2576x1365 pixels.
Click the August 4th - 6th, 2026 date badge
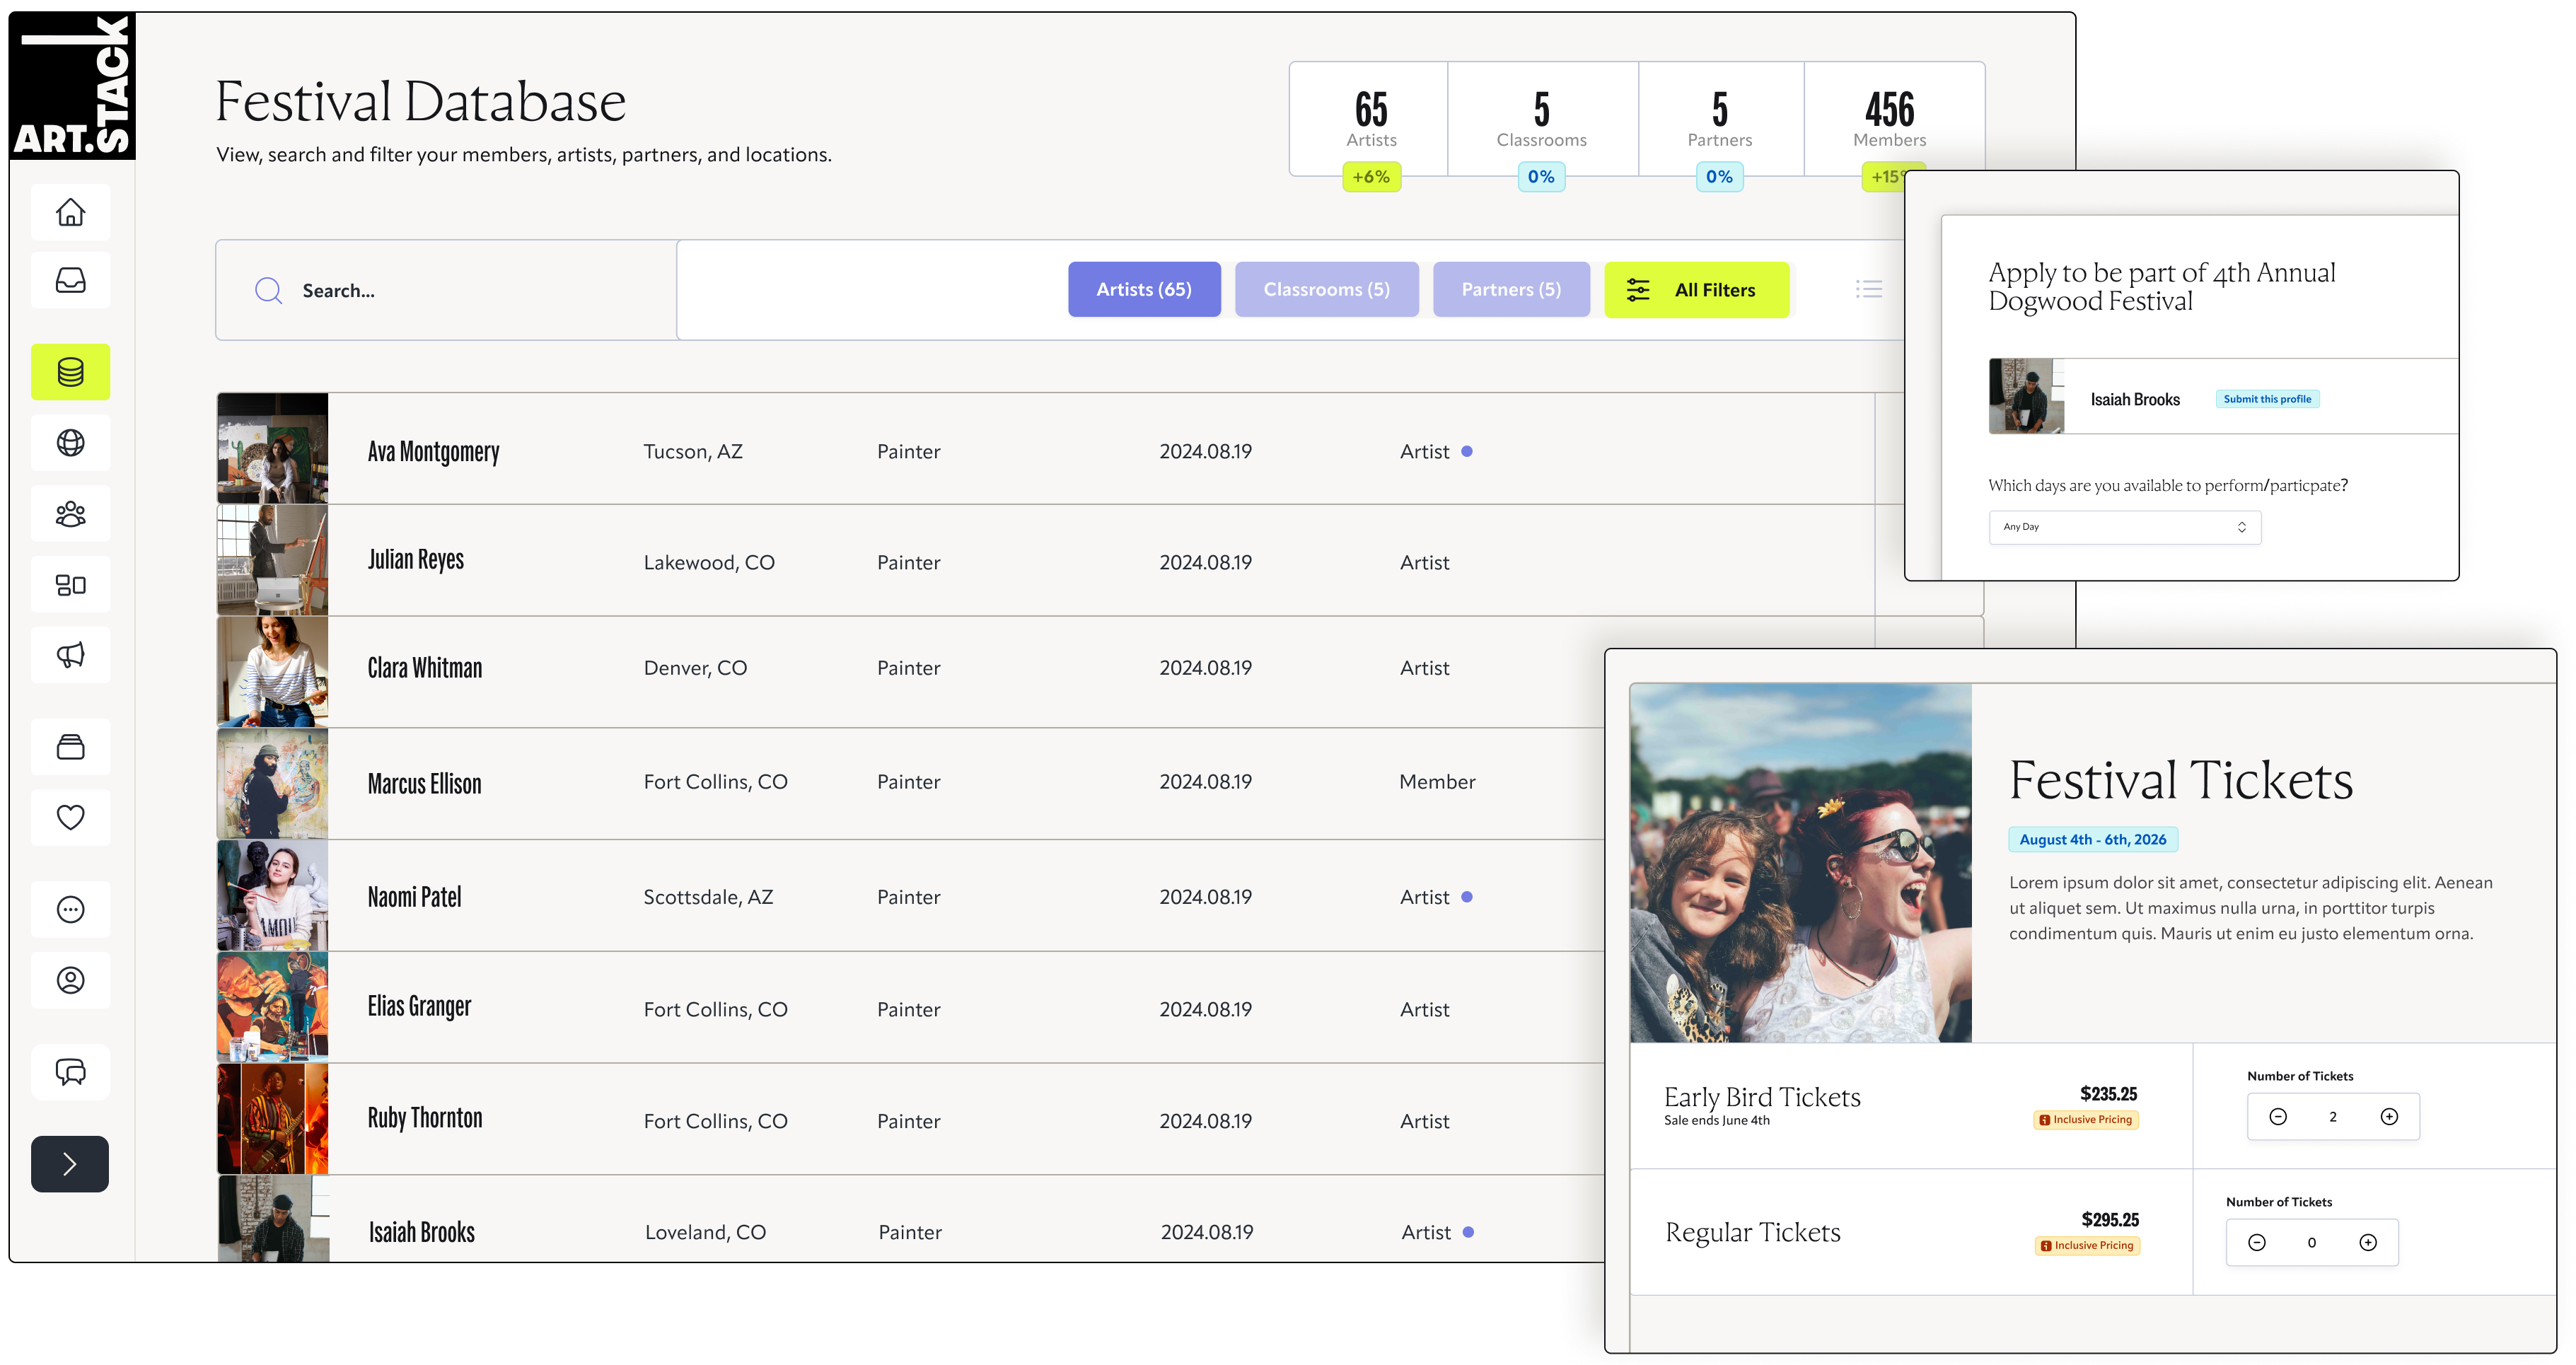2093,840
